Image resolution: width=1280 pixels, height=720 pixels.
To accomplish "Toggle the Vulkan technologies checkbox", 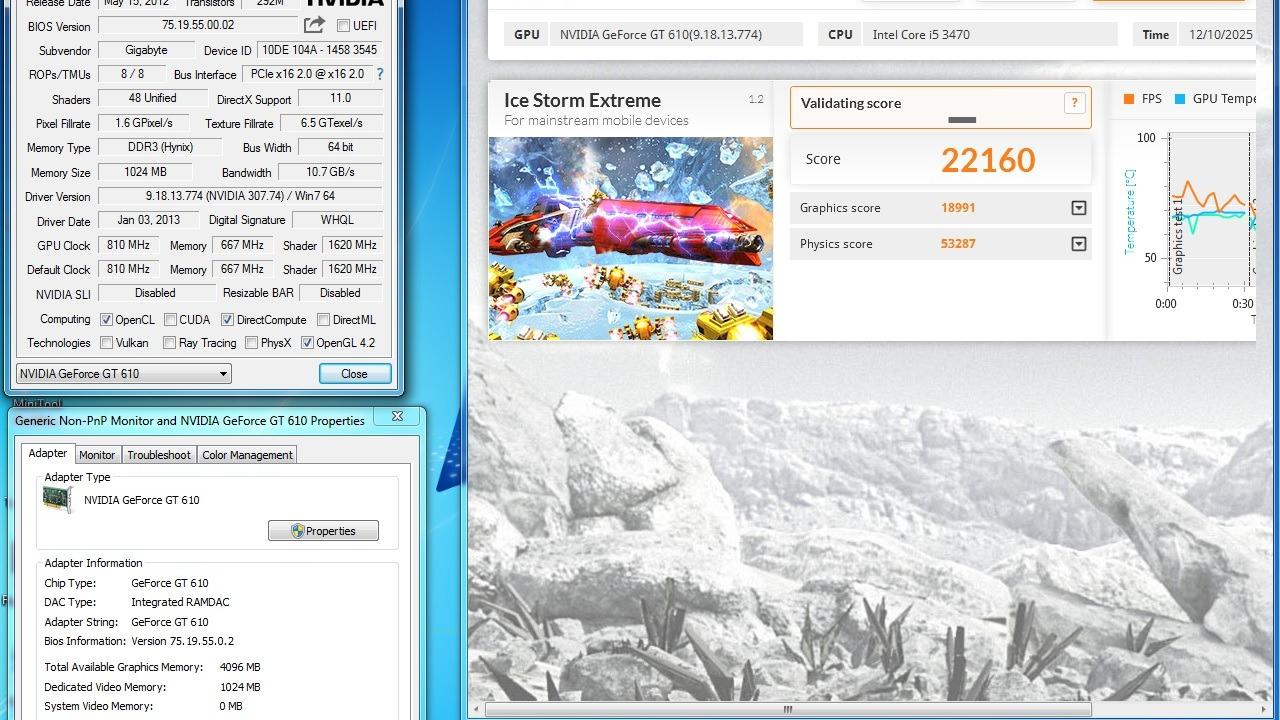I will [x=107, y=343].
